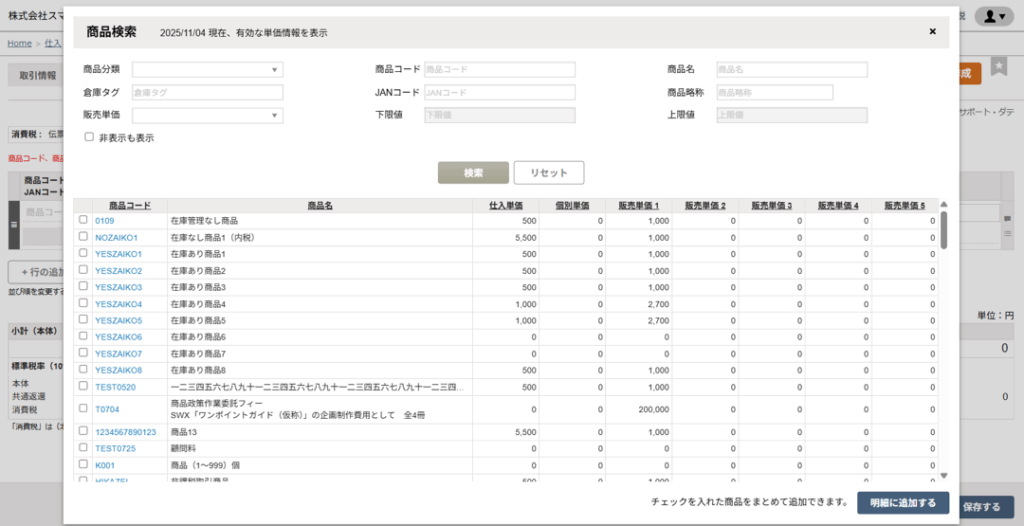Sort by 商品コード column header
The height and width of the screenshot is (526, 1024).
click(x=130, y=205)
